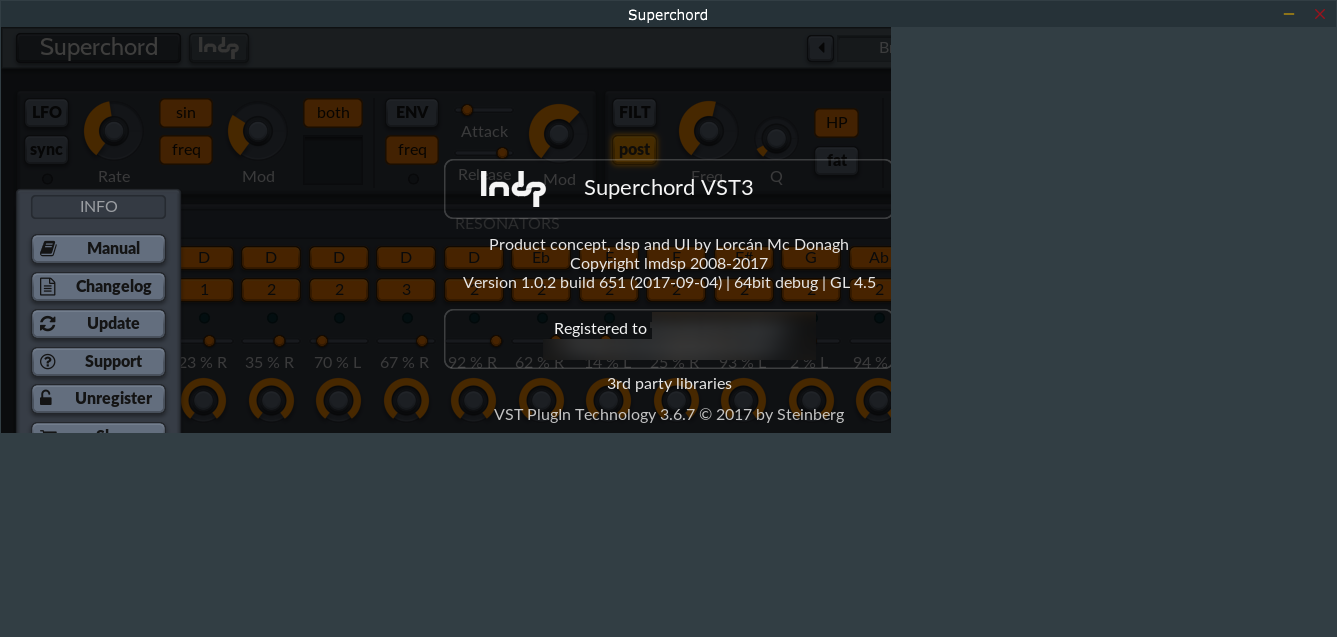
Task: Close the Superchord window
Action: click(1319, 14)
